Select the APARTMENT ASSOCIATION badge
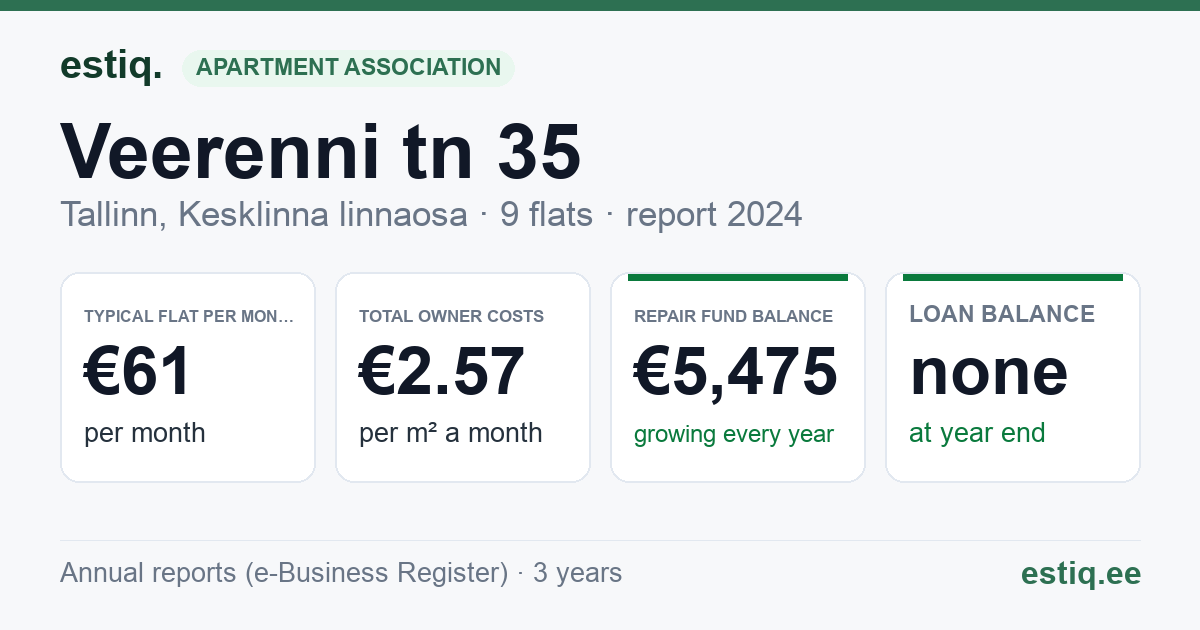The width and height of the screenshot is (1200, 630). click(x=348, y=68)
